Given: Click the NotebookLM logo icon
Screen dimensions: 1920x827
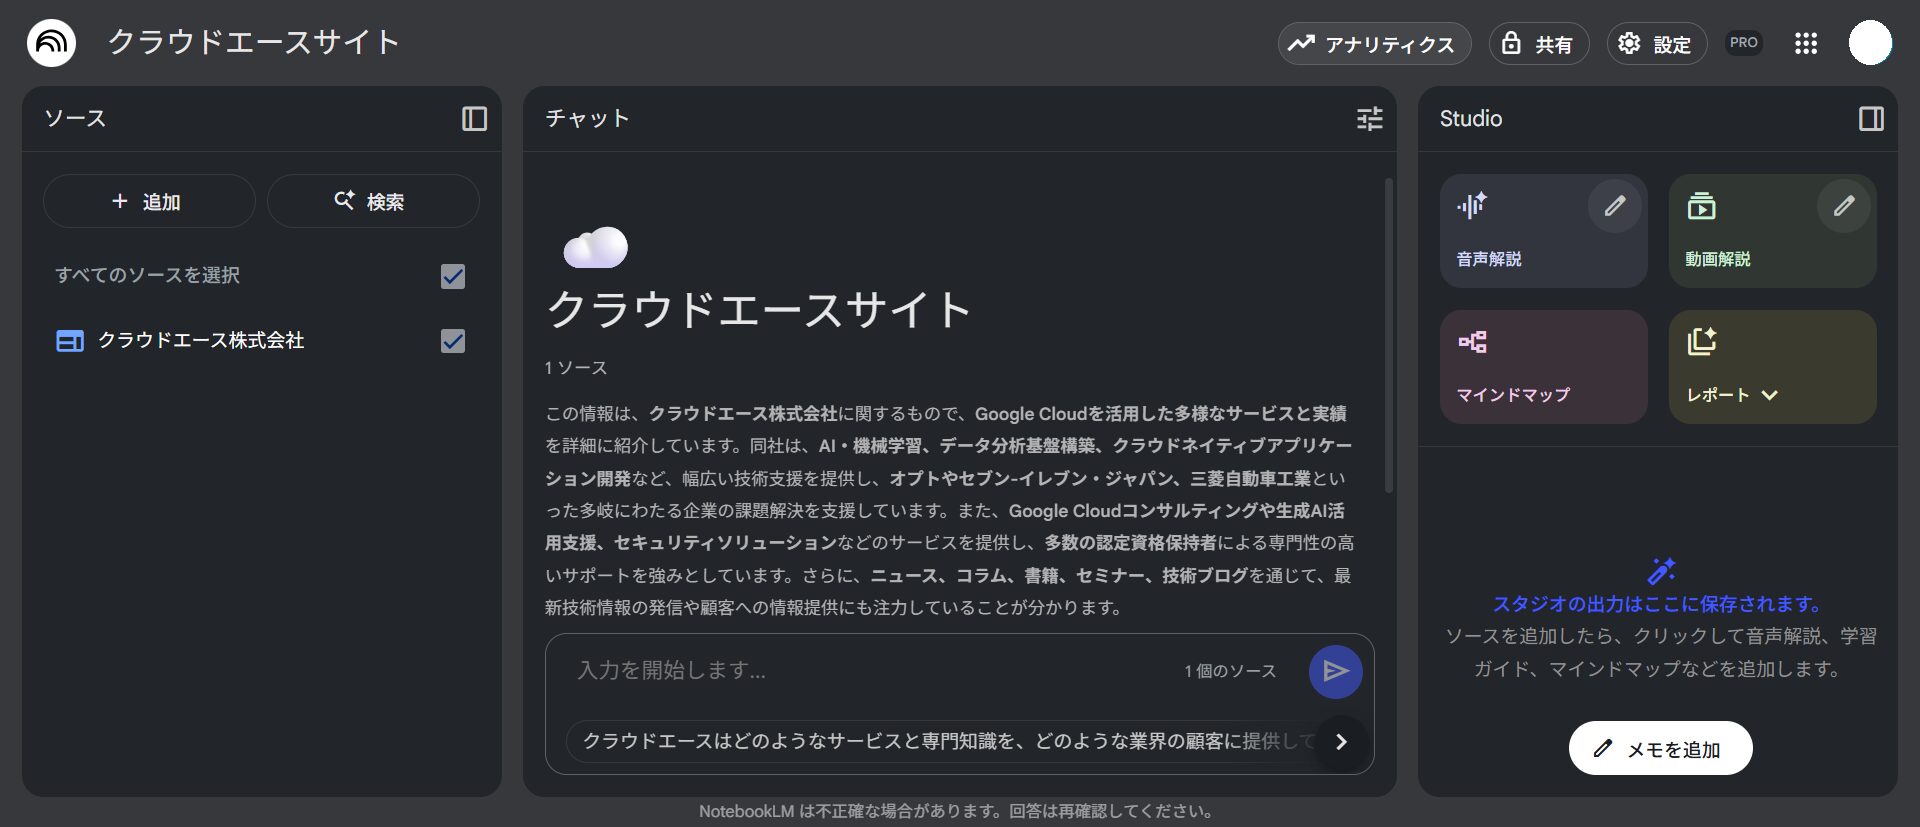Looking at the screenshot, I should tap(51, 43).
